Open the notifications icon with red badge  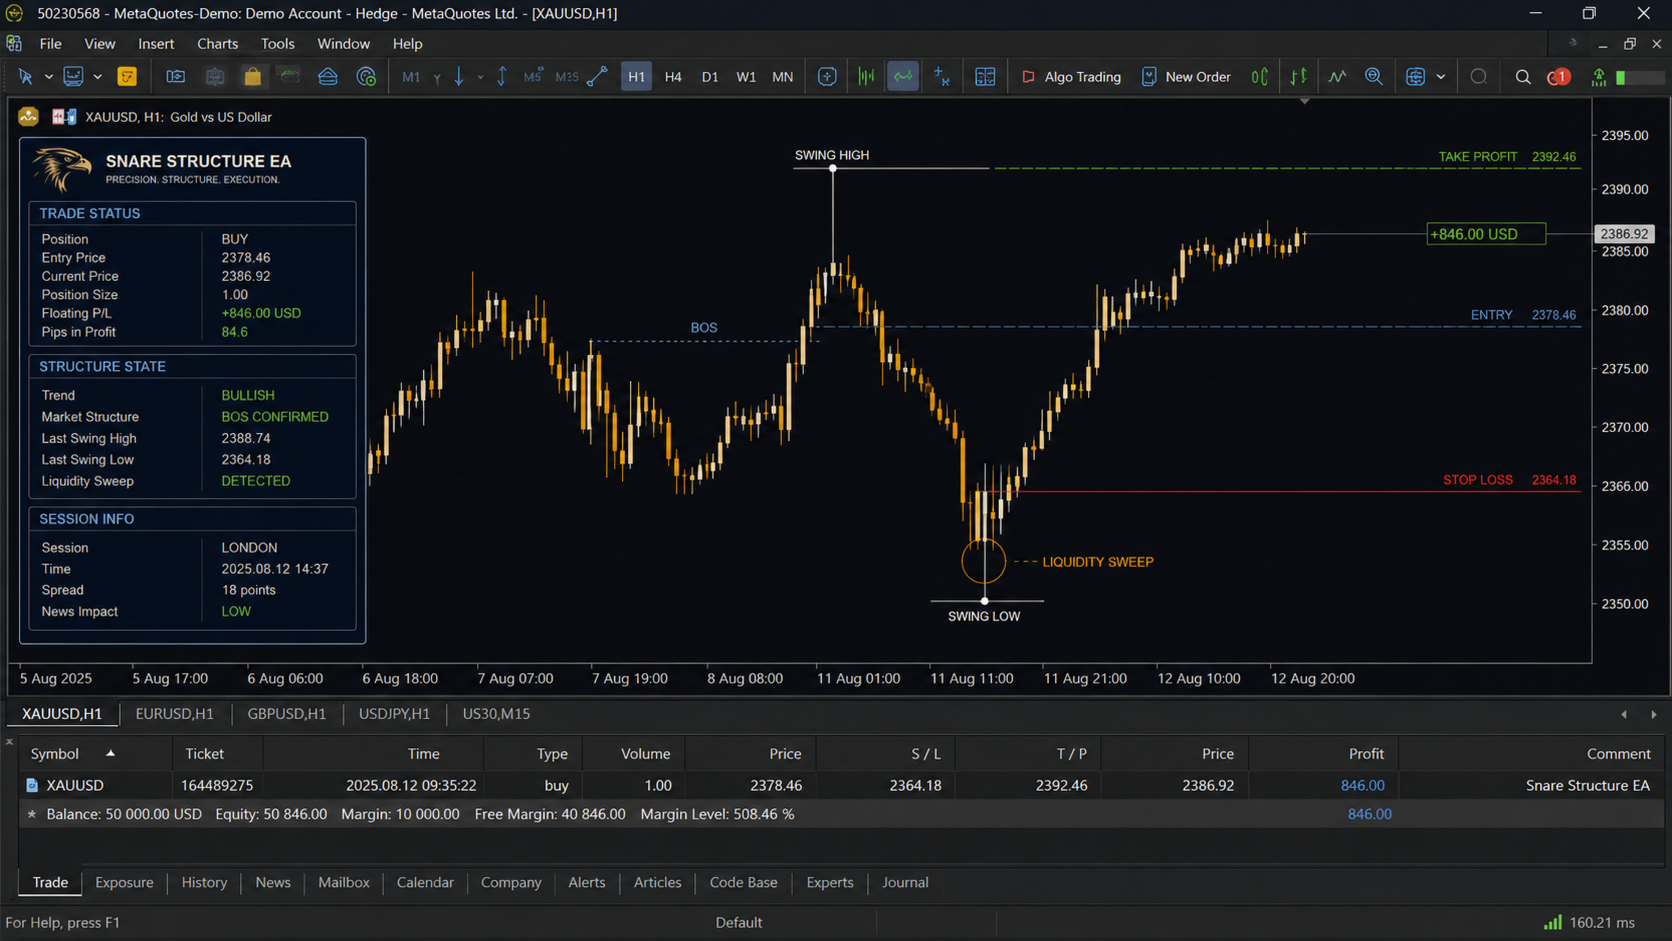point(1558,77)
